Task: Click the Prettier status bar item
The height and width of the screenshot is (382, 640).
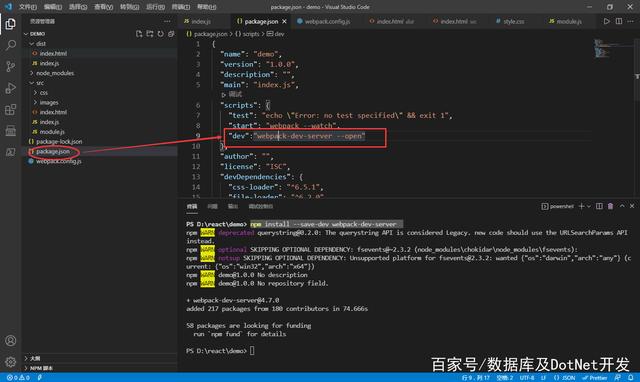Action: 595,378
